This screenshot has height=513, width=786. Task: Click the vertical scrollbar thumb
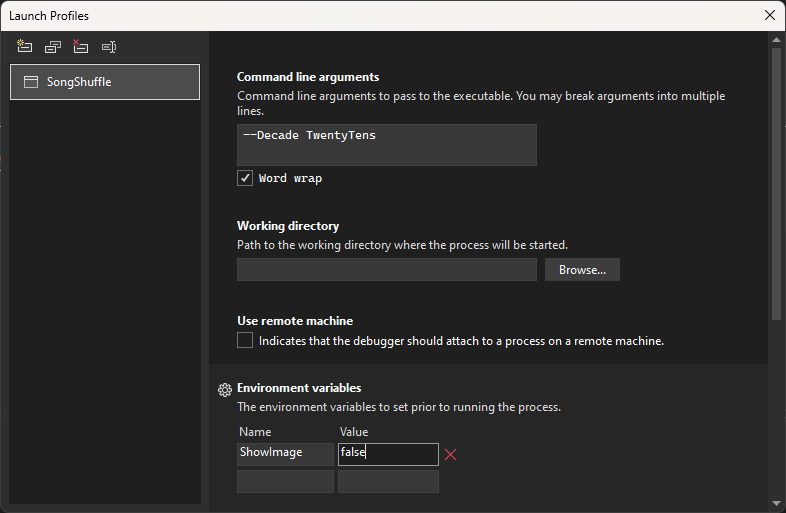click(776, 184)
